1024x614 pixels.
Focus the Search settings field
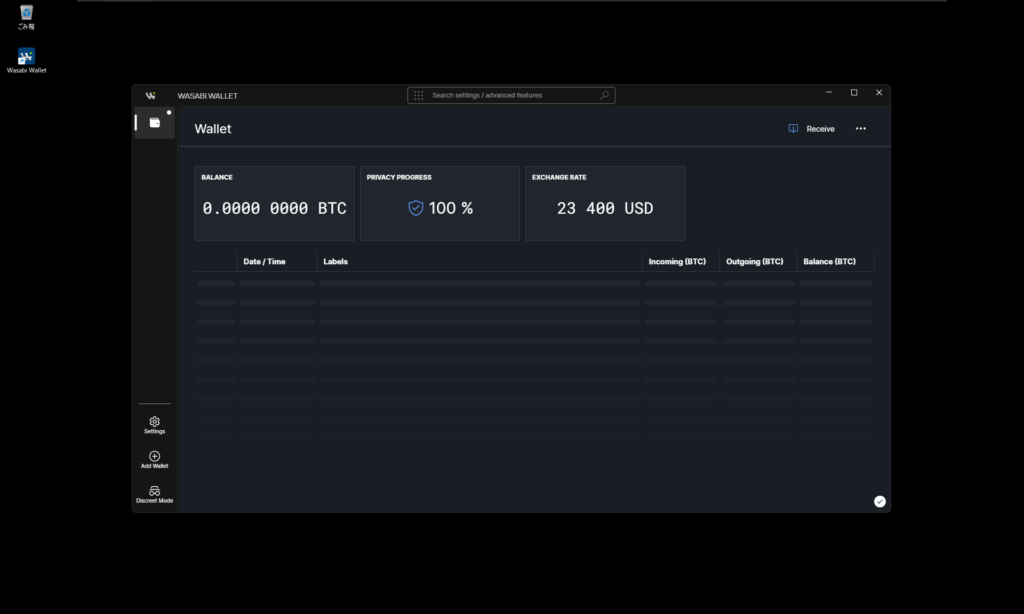click(511, 95)
